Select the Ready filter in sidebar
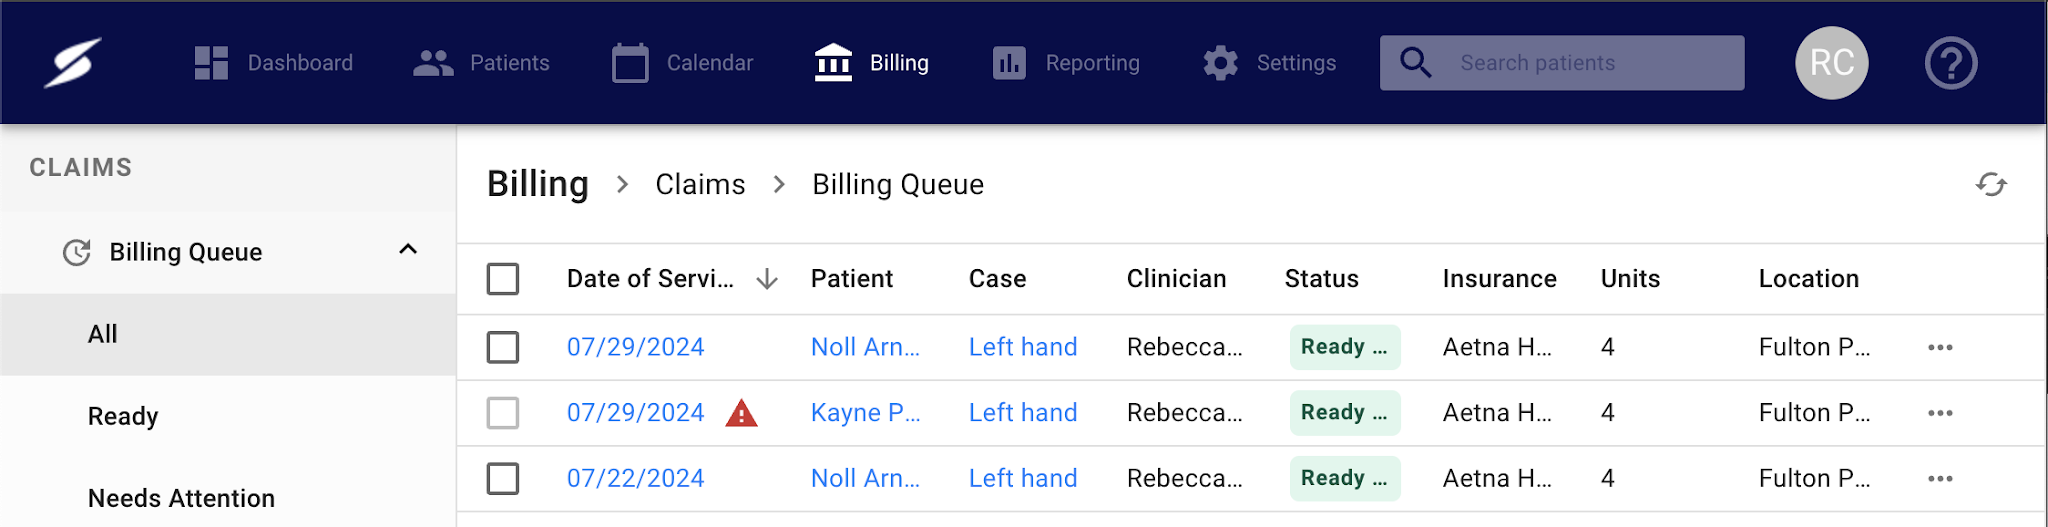 (123, 416)
